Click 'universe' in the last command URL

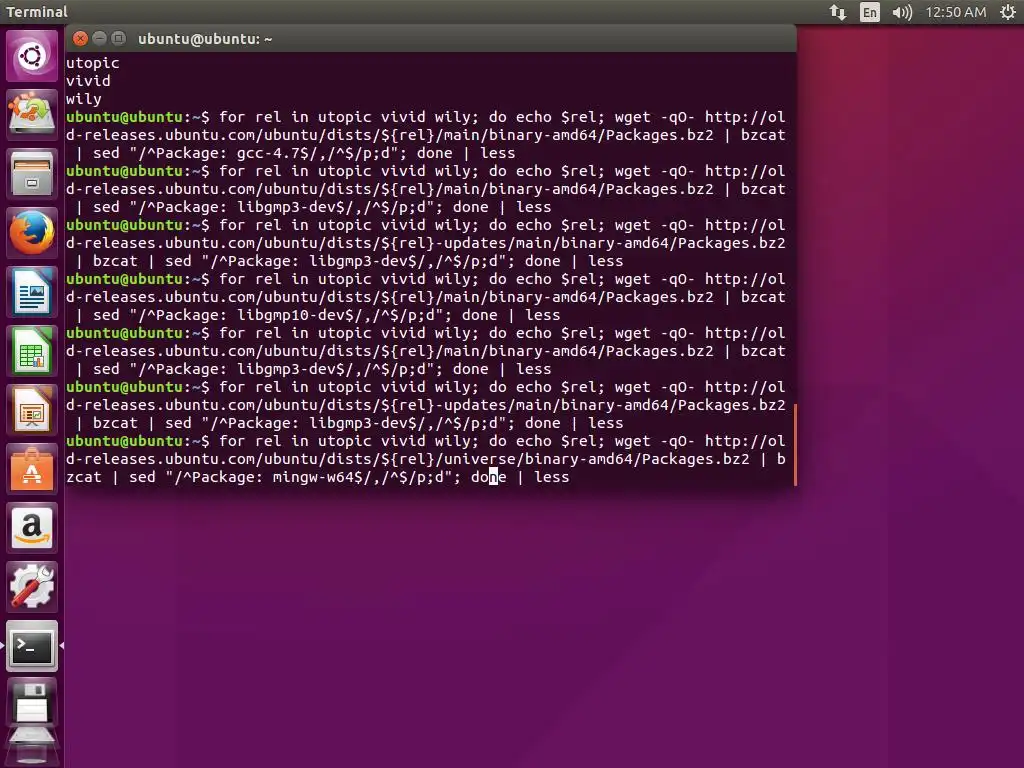[x=479, y=459]
